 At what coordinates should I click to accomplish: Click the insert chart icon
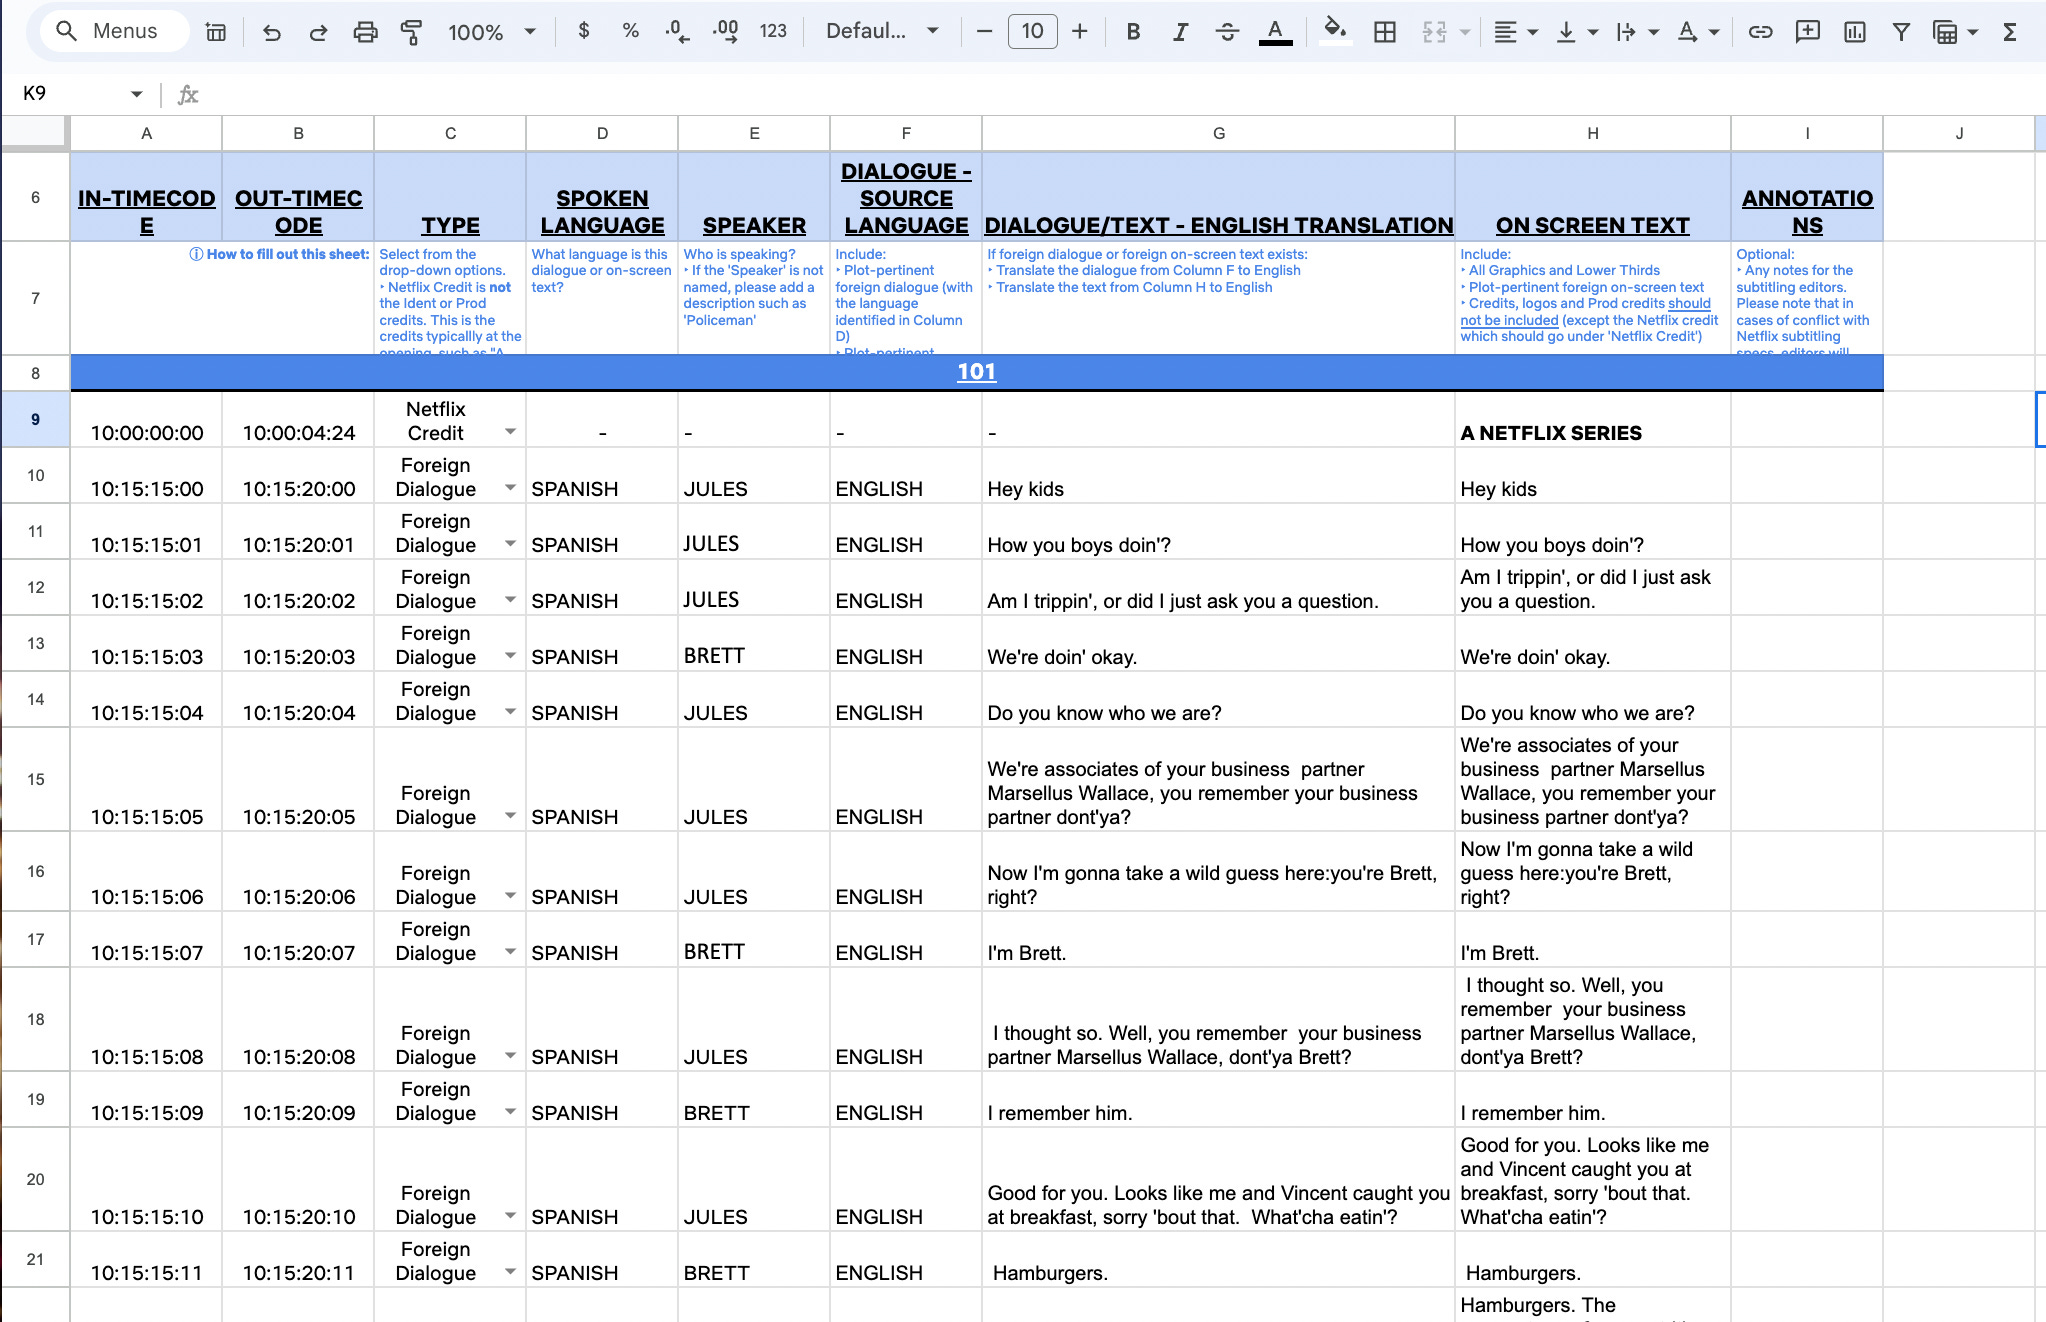tap(1855, 32)
